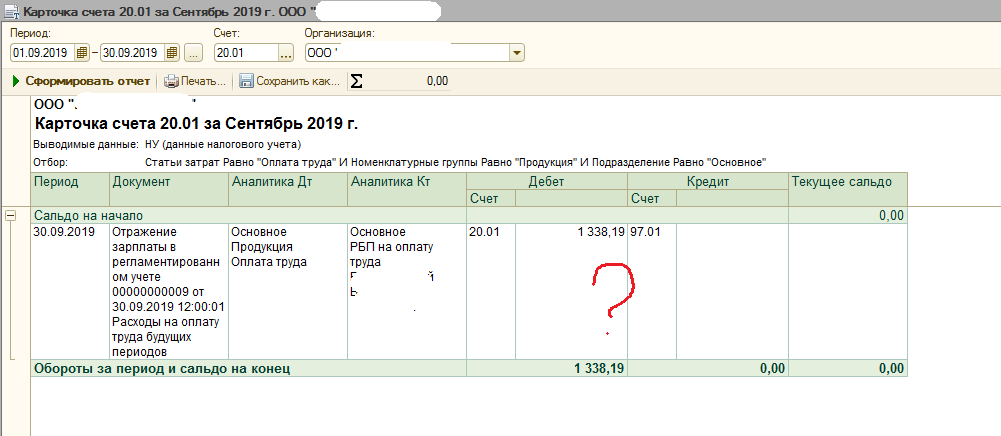Expand the Организация dropdown list
The image size is (1001, 436).
[516, 53]
